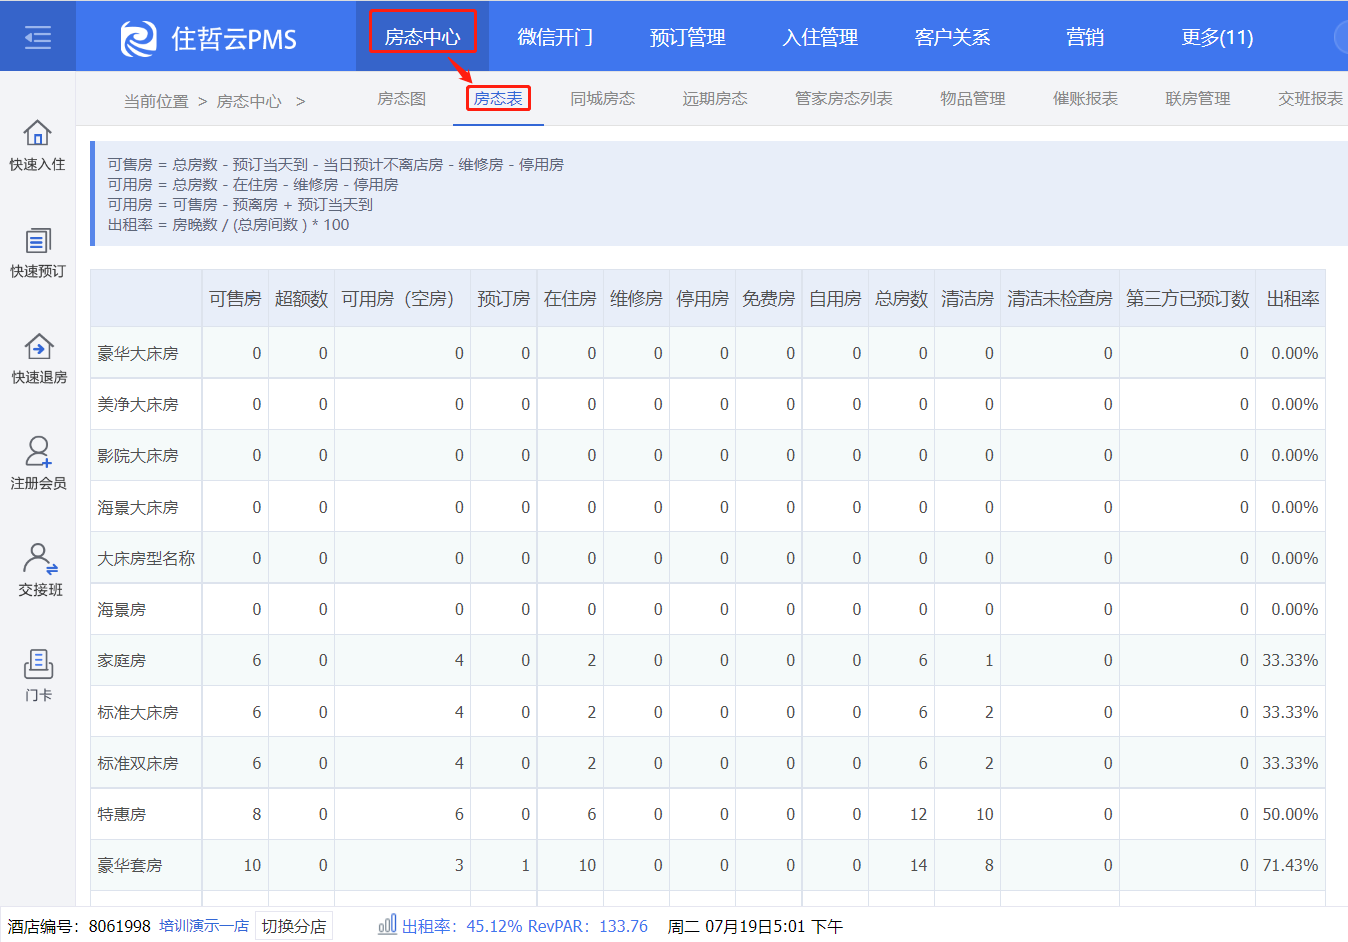Image resolution: width=1348 pixels, height=942 pixels.
Task: Click 可用房（空房）column header
Action: pyautogui.click(x=402, y=298)
